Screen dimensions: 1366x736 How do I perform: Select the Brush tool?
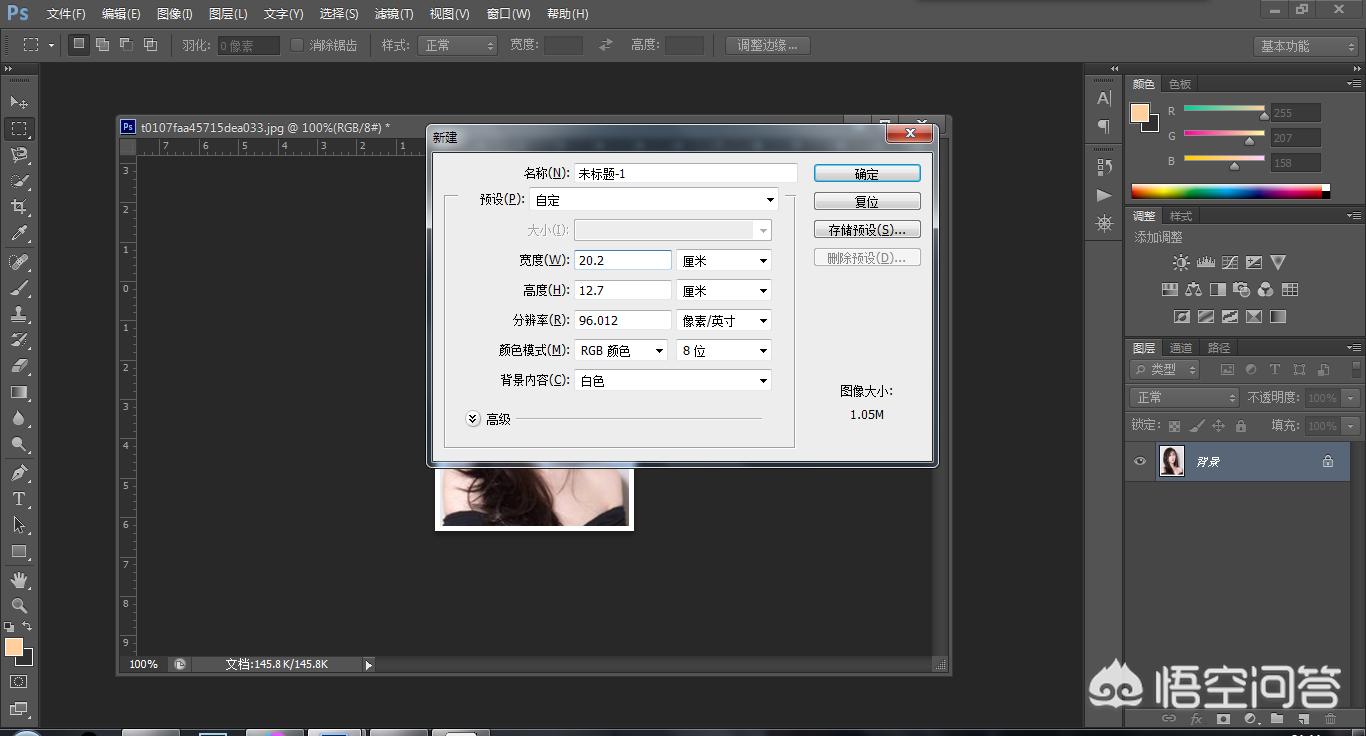pyautogui.click(x=20, y=287)
